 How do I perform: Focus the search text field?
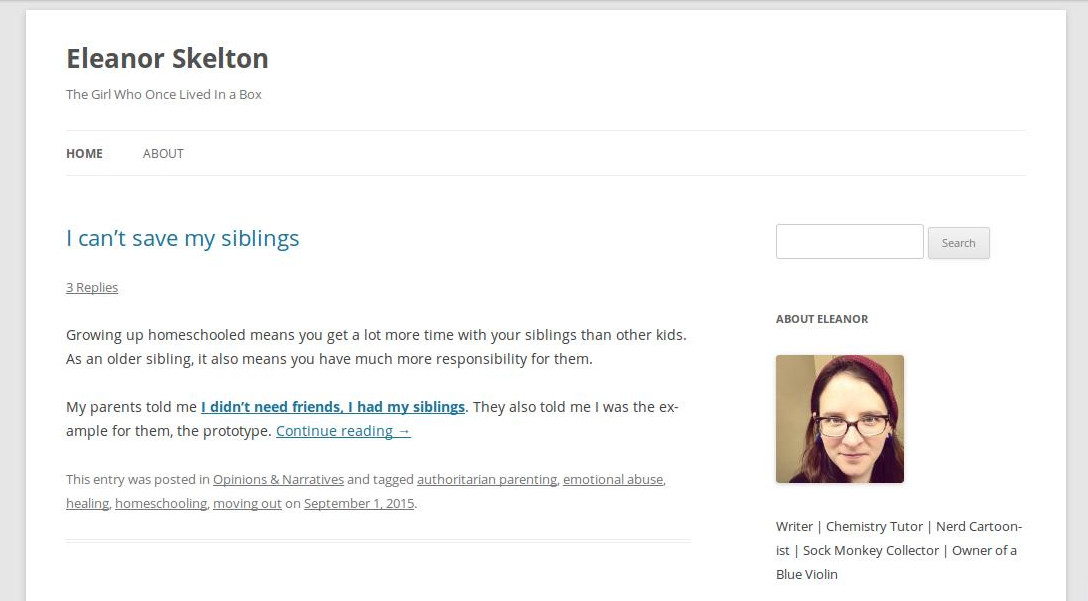849,242
